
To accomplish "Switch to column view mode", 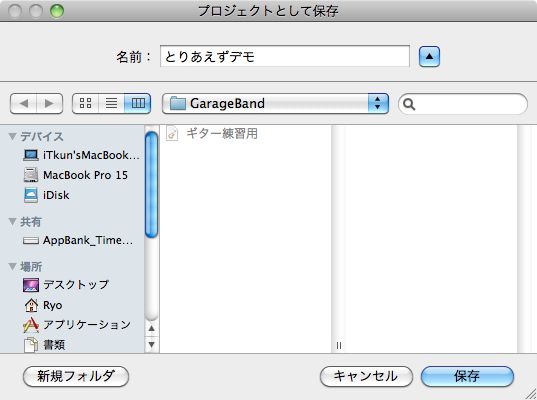I will pos(138,103).
